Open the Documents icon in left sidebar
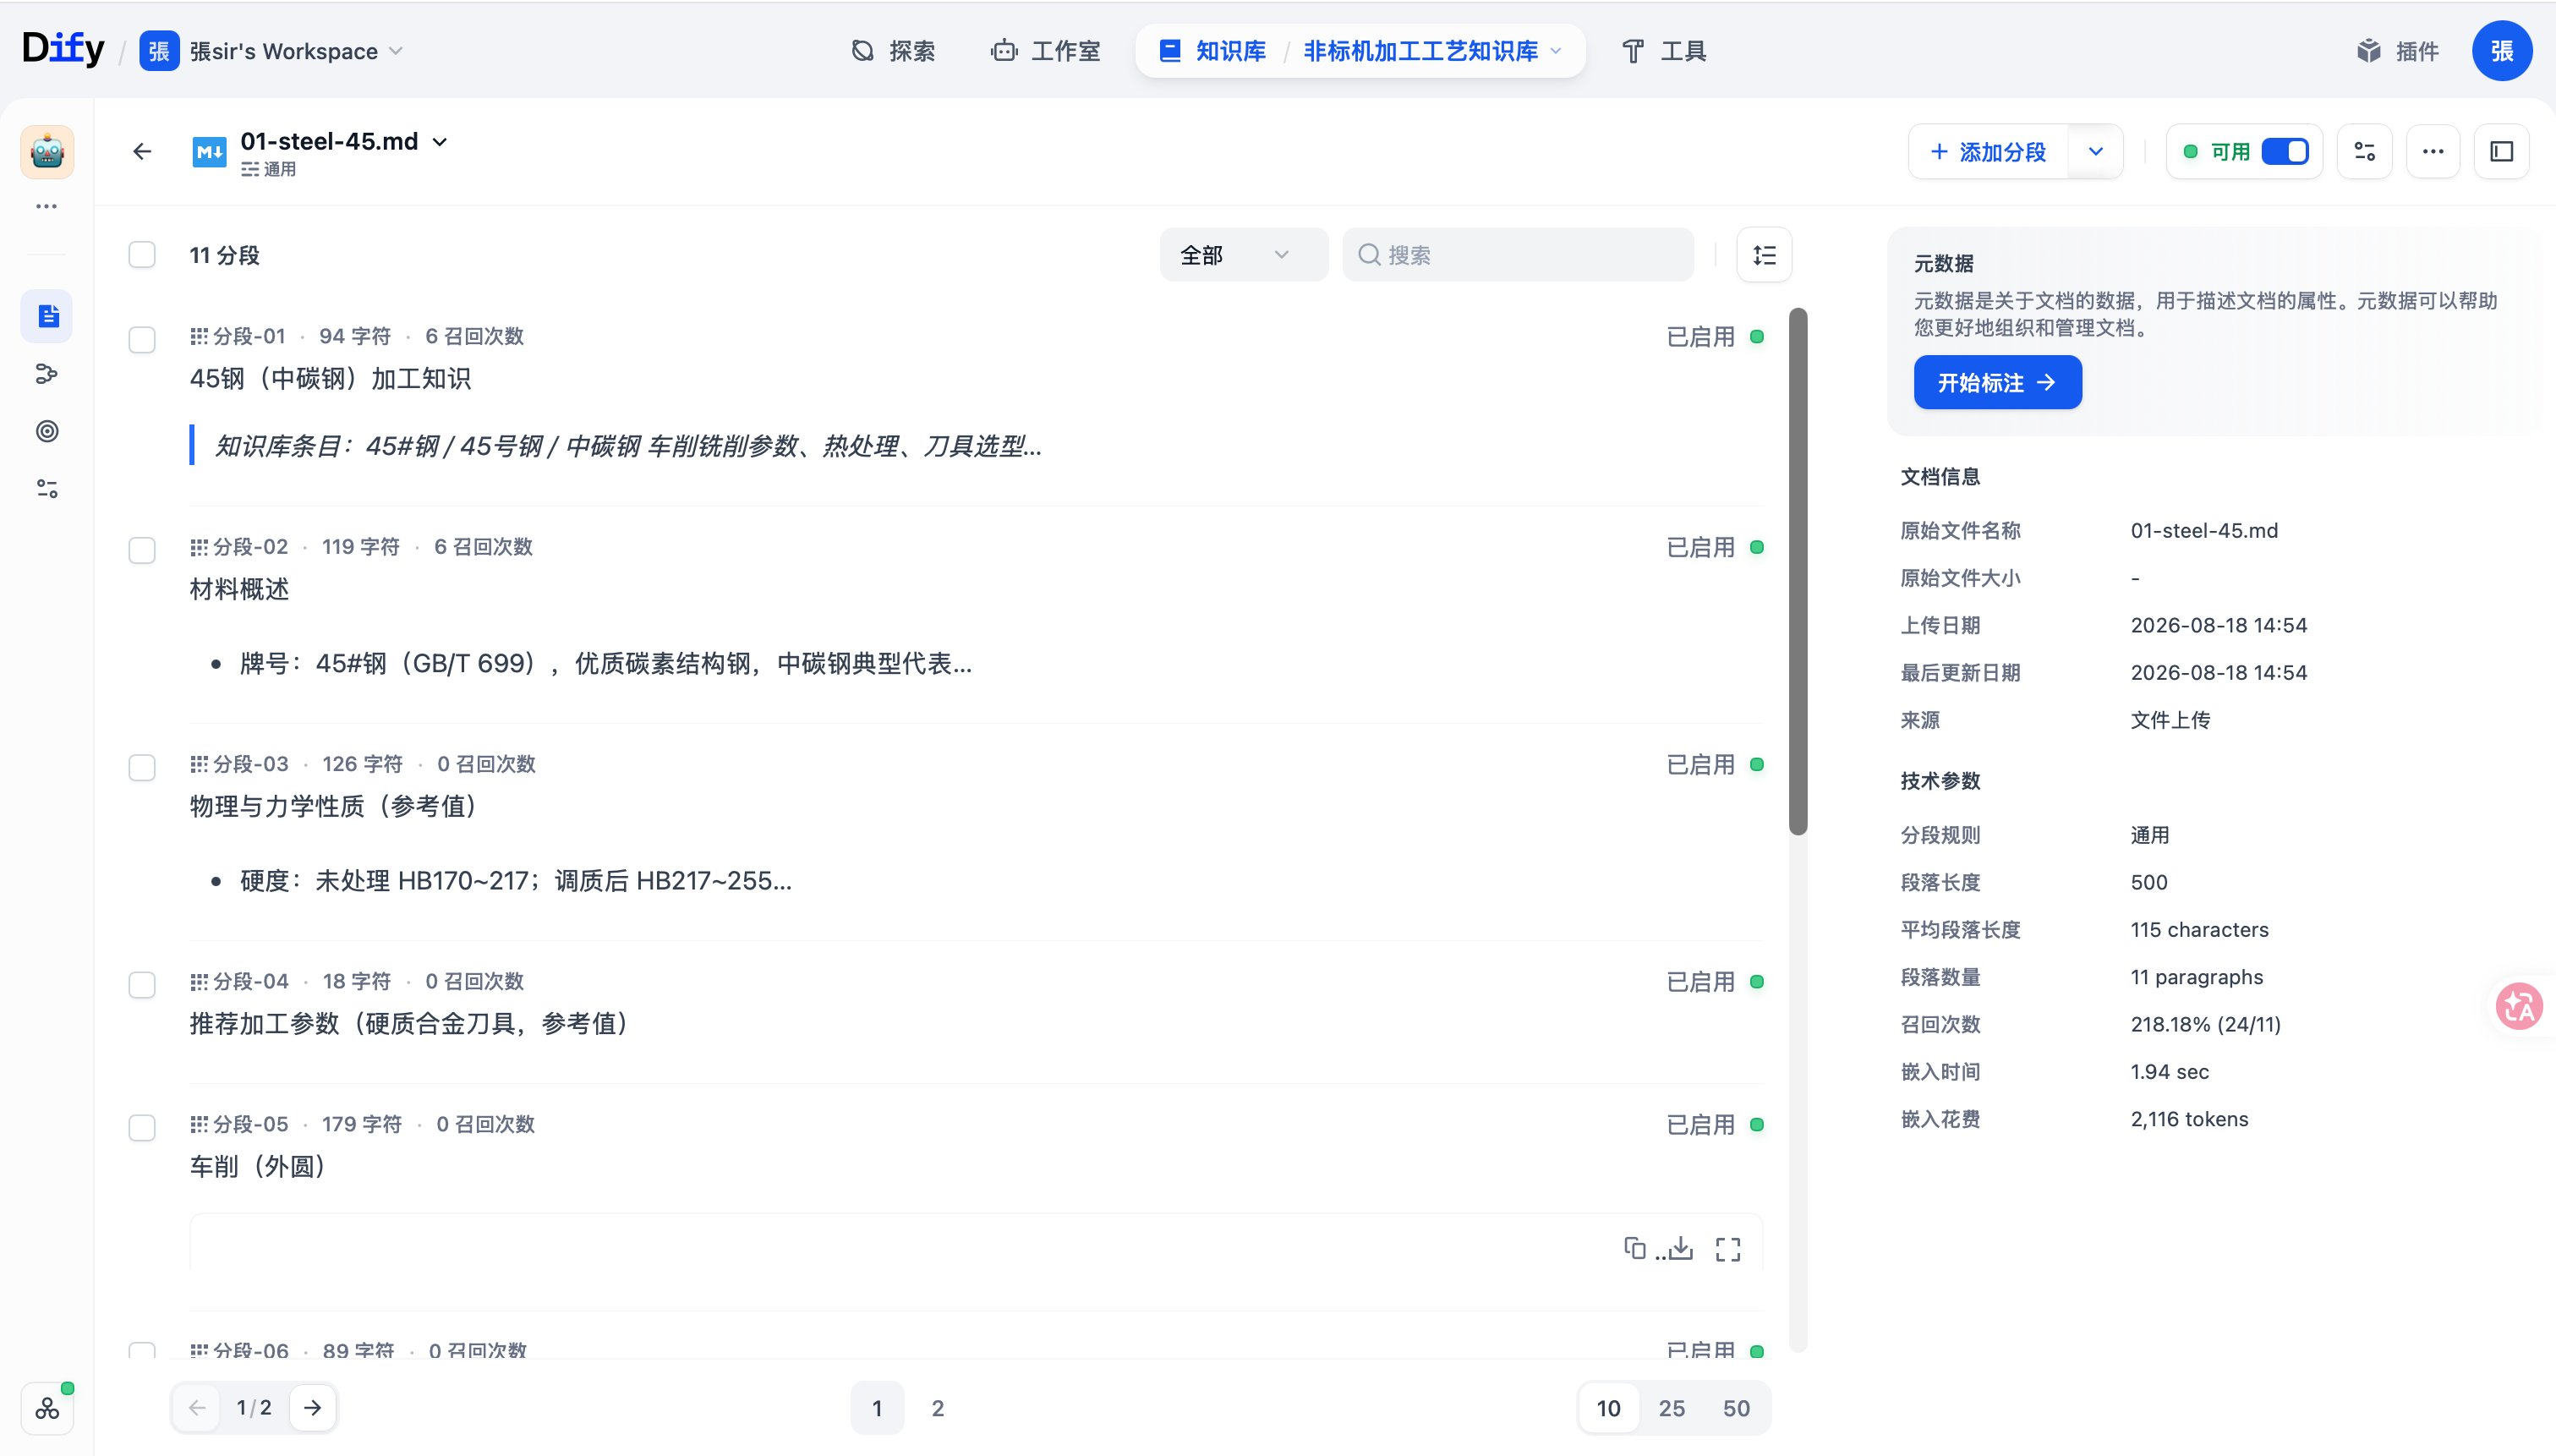Image resolution: width=2556 pixels, height=1456 pixels. 47,316
